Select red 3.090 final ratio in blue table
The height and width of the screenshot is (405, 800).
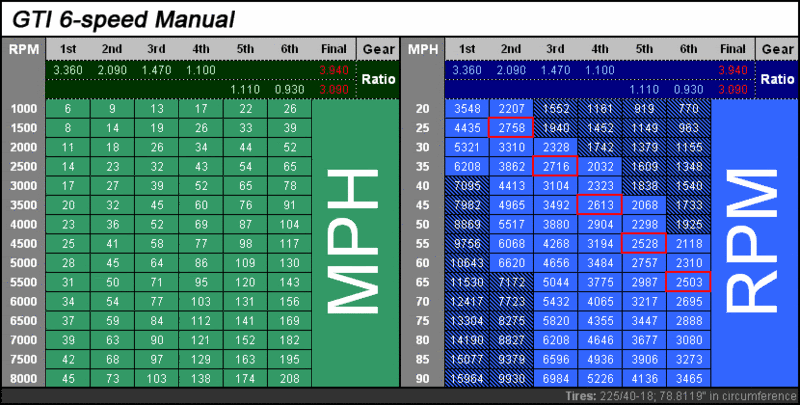733,90
